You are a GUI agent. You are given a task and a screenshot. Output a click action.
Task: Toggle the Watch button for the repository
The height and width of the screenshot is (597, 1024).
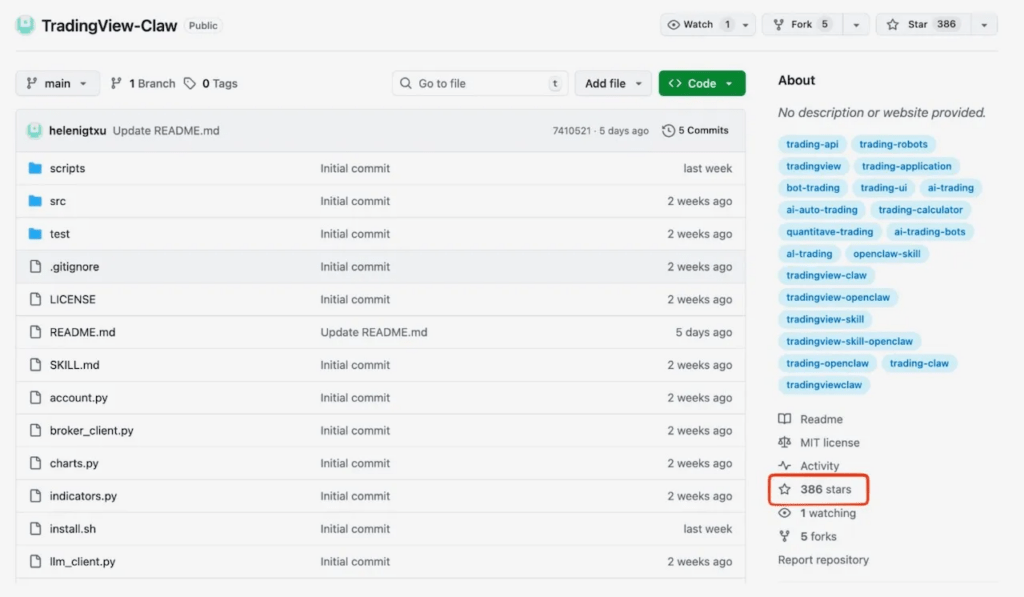(699, 25)
